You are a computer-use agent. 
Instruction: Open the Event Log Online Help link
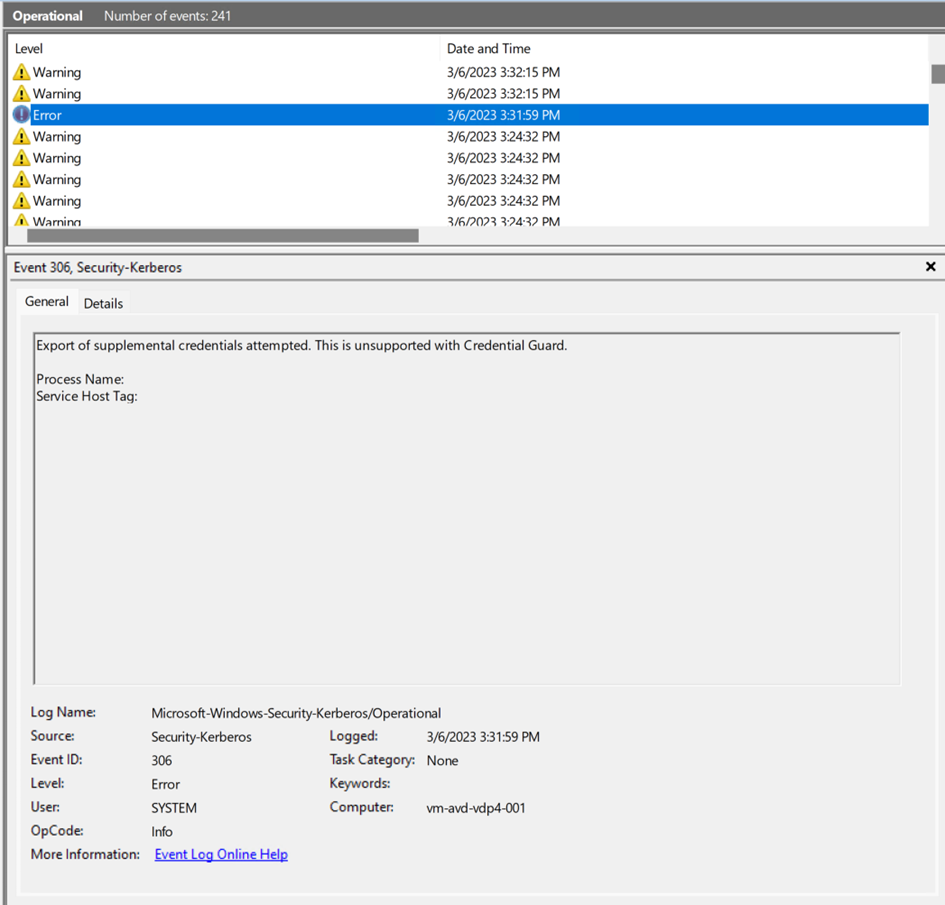[220, 854]
